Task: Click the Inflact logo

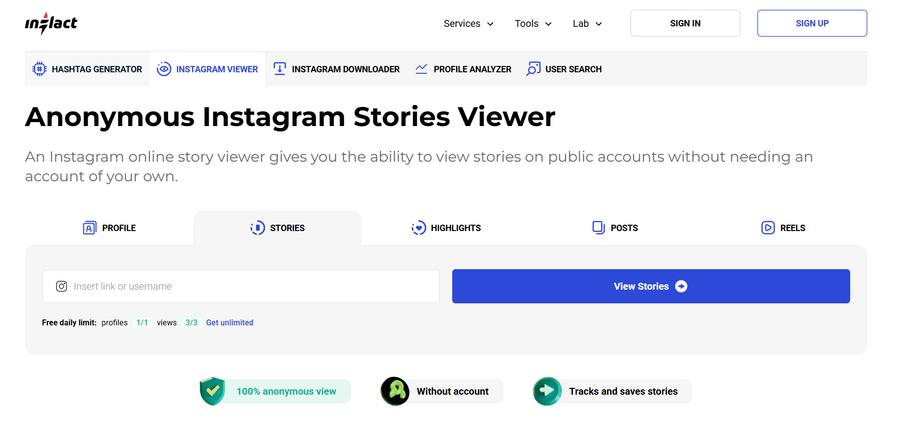Action: coord(51,23)
